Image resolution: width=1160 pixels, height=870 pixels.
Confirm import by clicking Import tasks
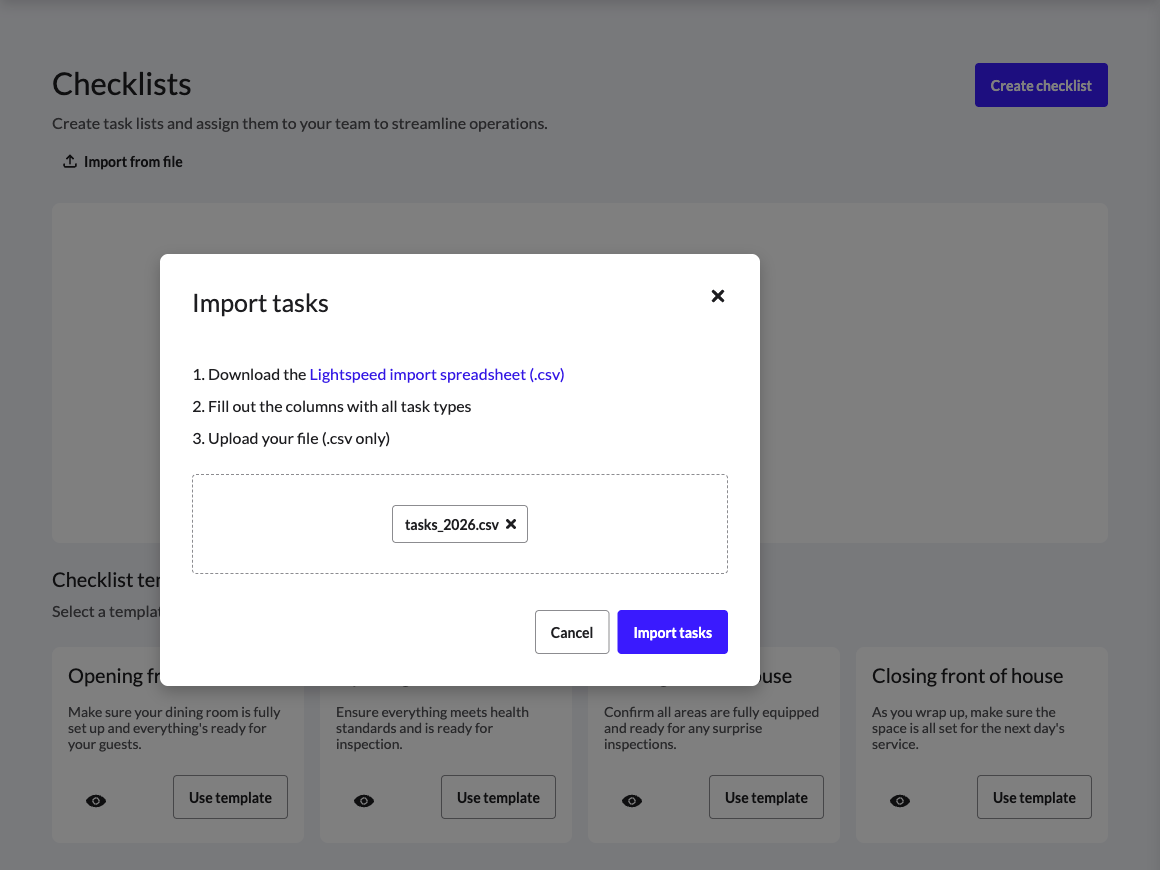(x=672, y=632)
